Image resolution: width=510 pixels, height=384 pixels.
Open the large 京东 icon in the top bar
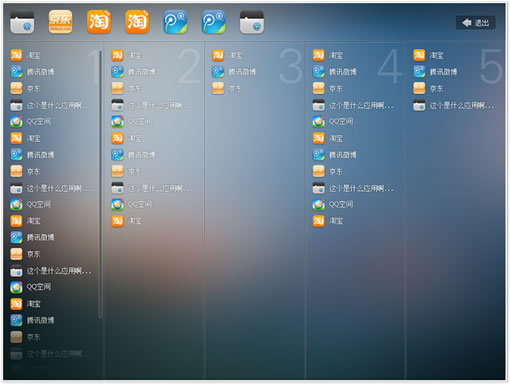click(x=60, y=22)
